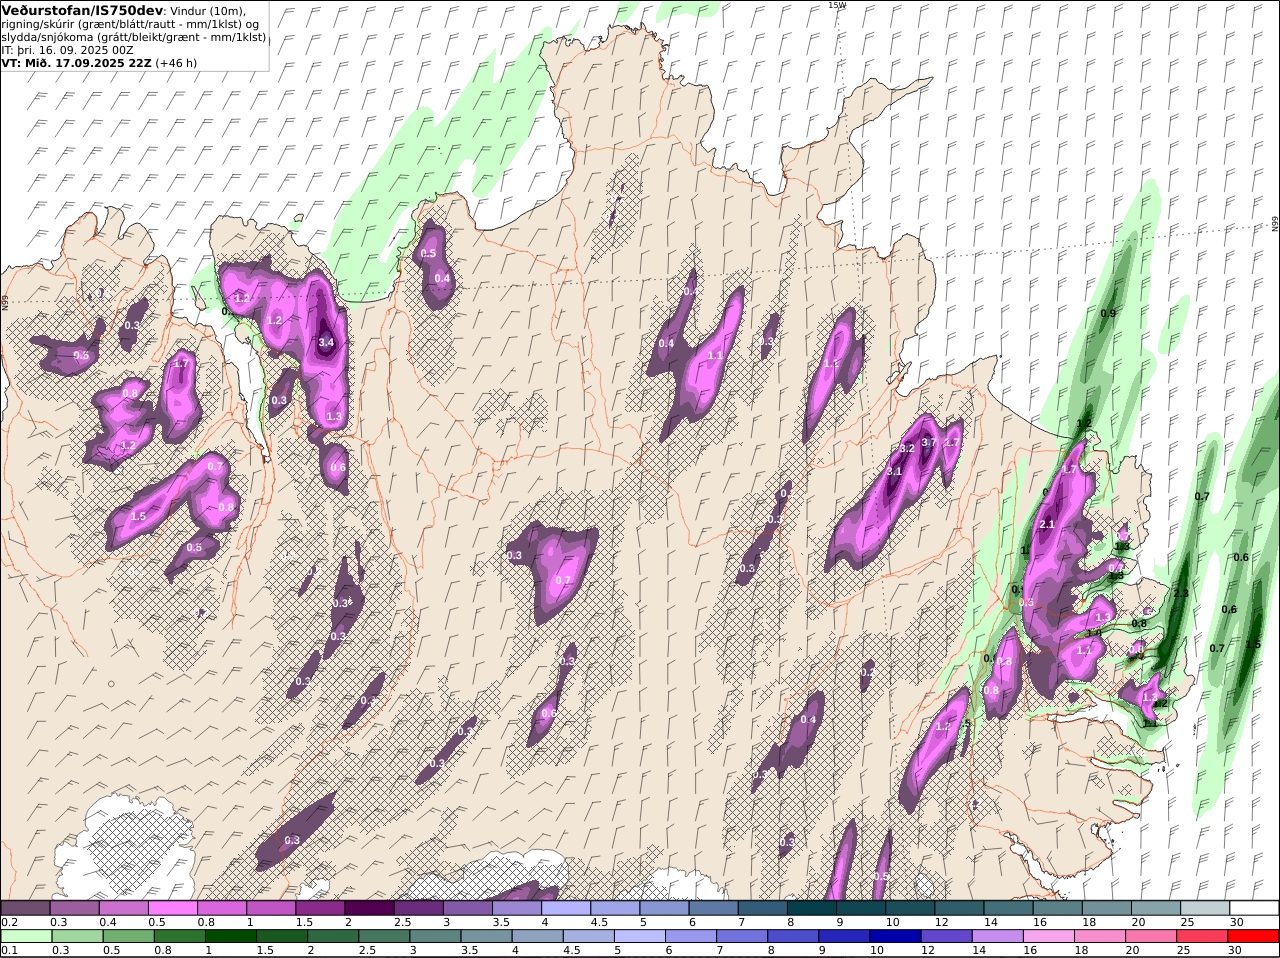Pick the rain-scale swatch between 0.5 and 0.8

(129, 936)
